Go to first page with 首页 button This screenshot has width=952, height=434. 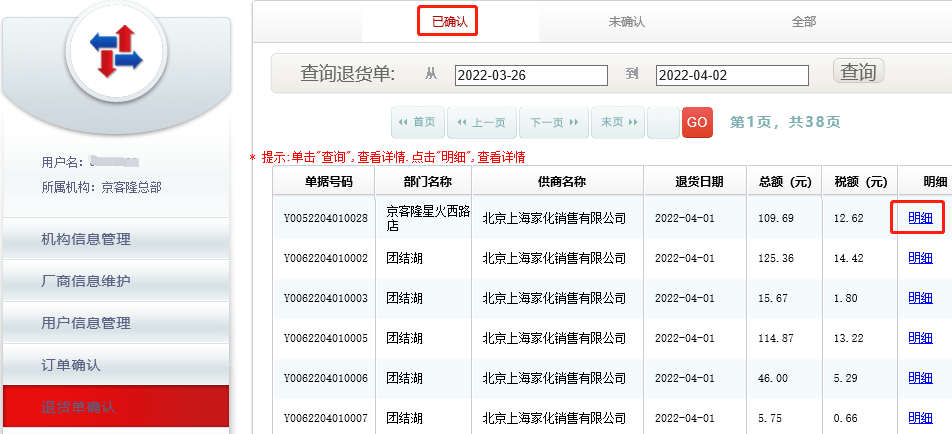point(417,122)
